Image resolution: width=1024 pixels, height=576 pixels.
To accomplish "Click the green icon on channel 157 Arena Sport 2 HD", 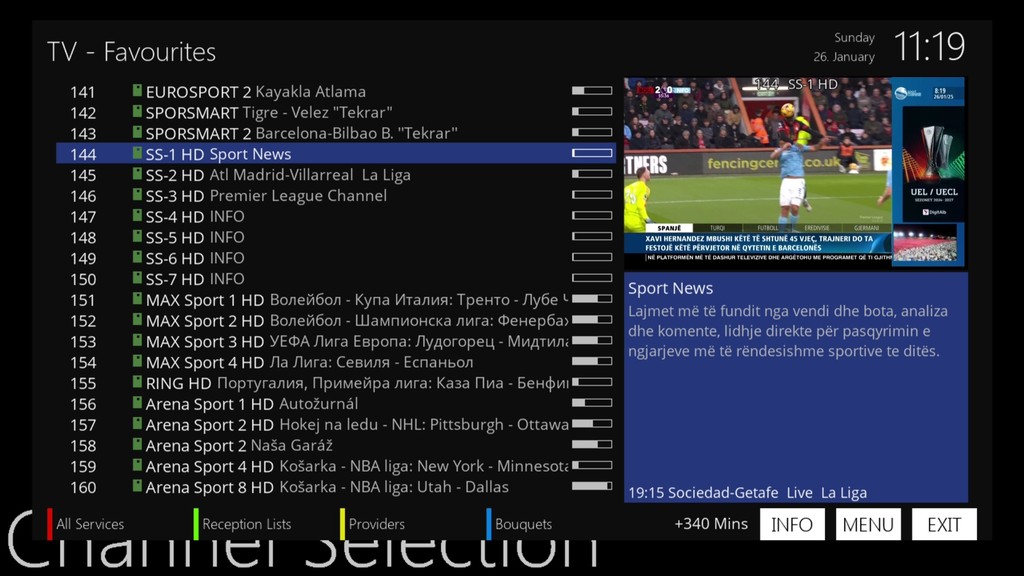I will point(137,424).
